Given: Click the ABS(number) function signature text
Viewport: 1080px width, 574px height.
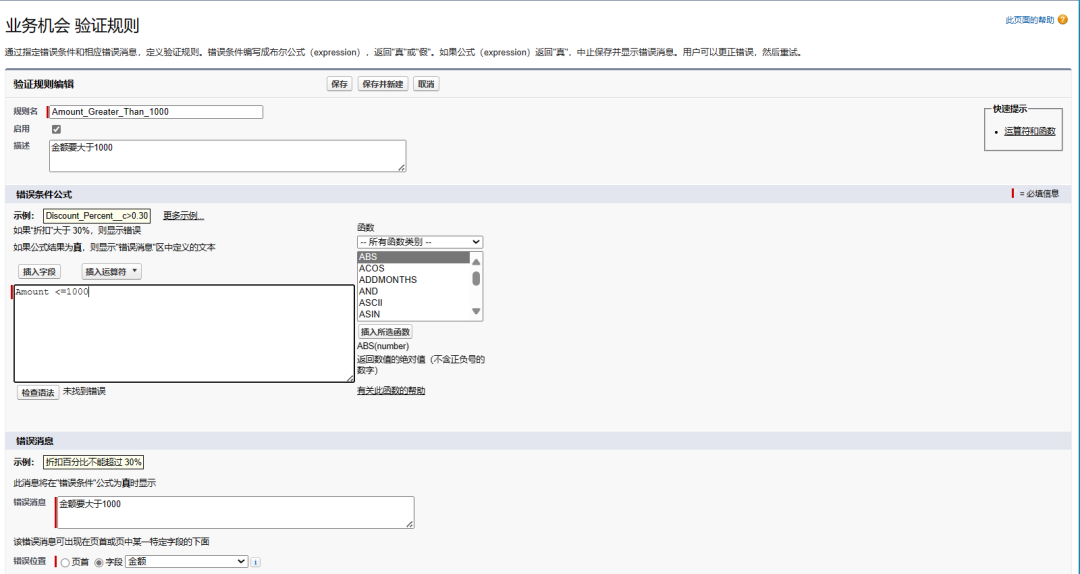Looking at the screenshot, I should 383,347.
